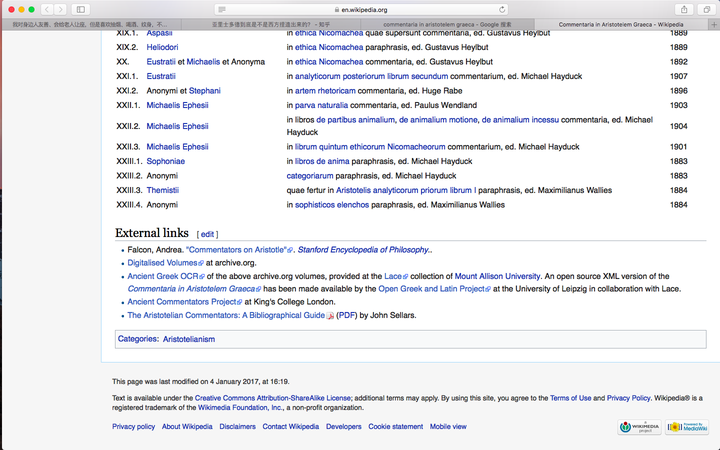The height and width of the screenshot is (450, 720).
Task: Open the Digitalised Volumes link
Action: pyautogui.click(x=165, y=263)
